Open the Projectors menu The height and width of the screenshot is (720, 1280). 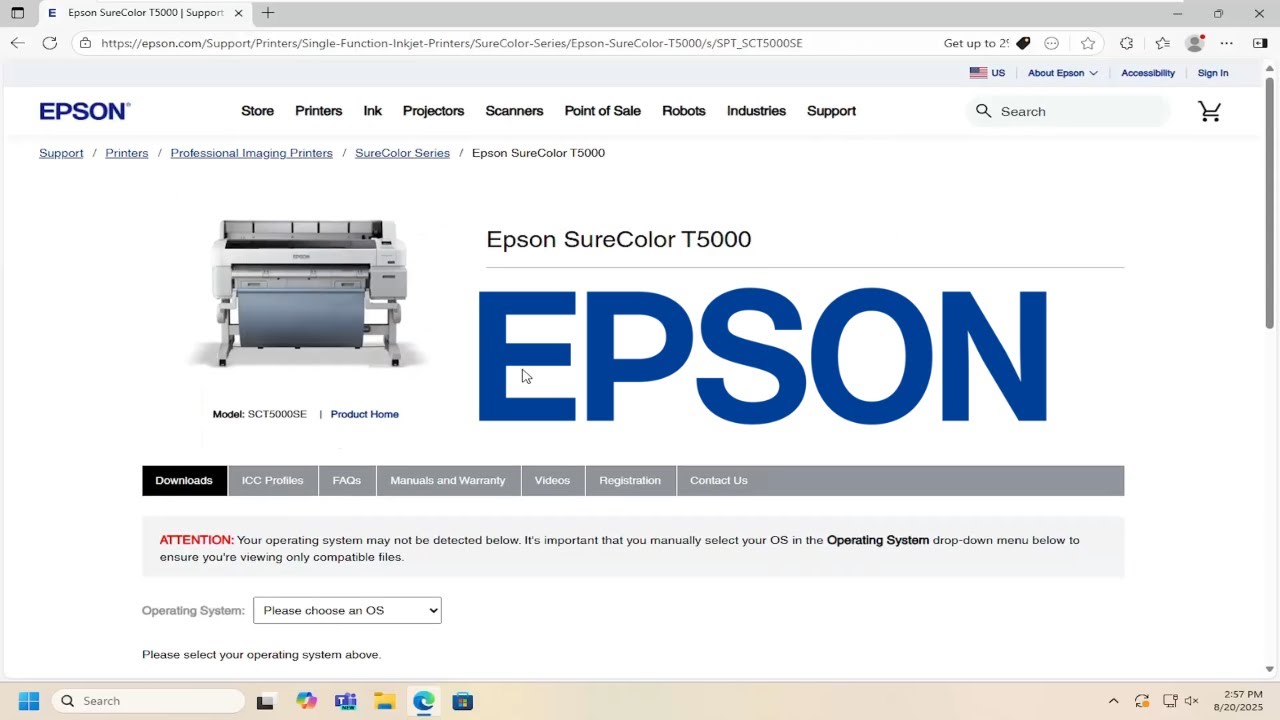433,111
